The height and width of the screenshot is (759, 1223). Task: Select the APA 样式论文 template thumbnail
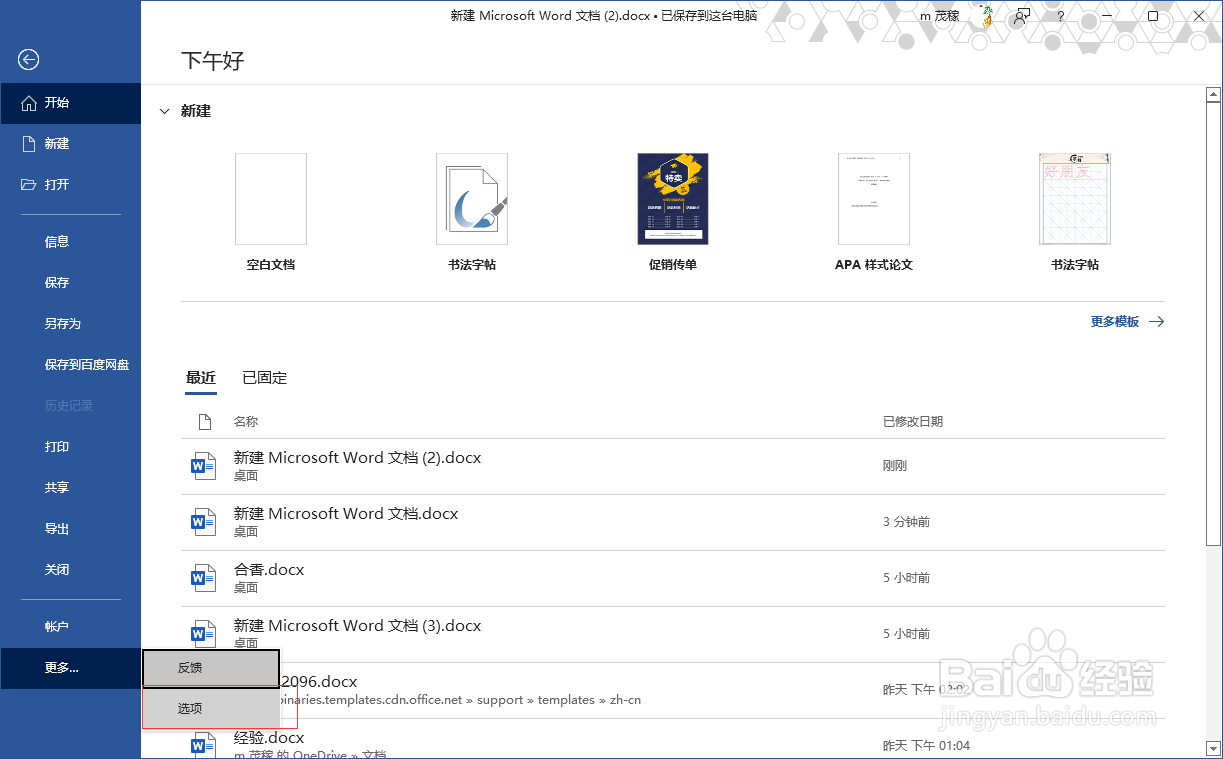click(874, 199)
